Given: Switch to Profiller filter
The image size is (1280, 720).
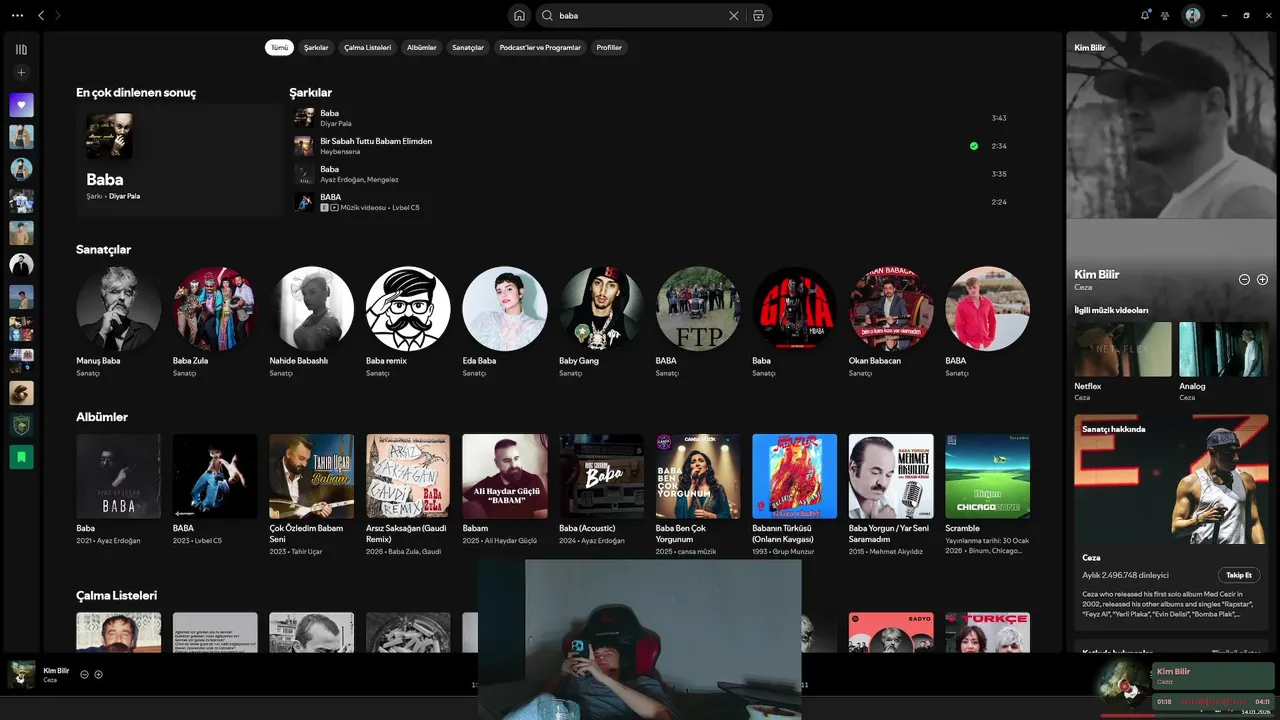Looking at the screenshot, I should (x=609, y=47).
